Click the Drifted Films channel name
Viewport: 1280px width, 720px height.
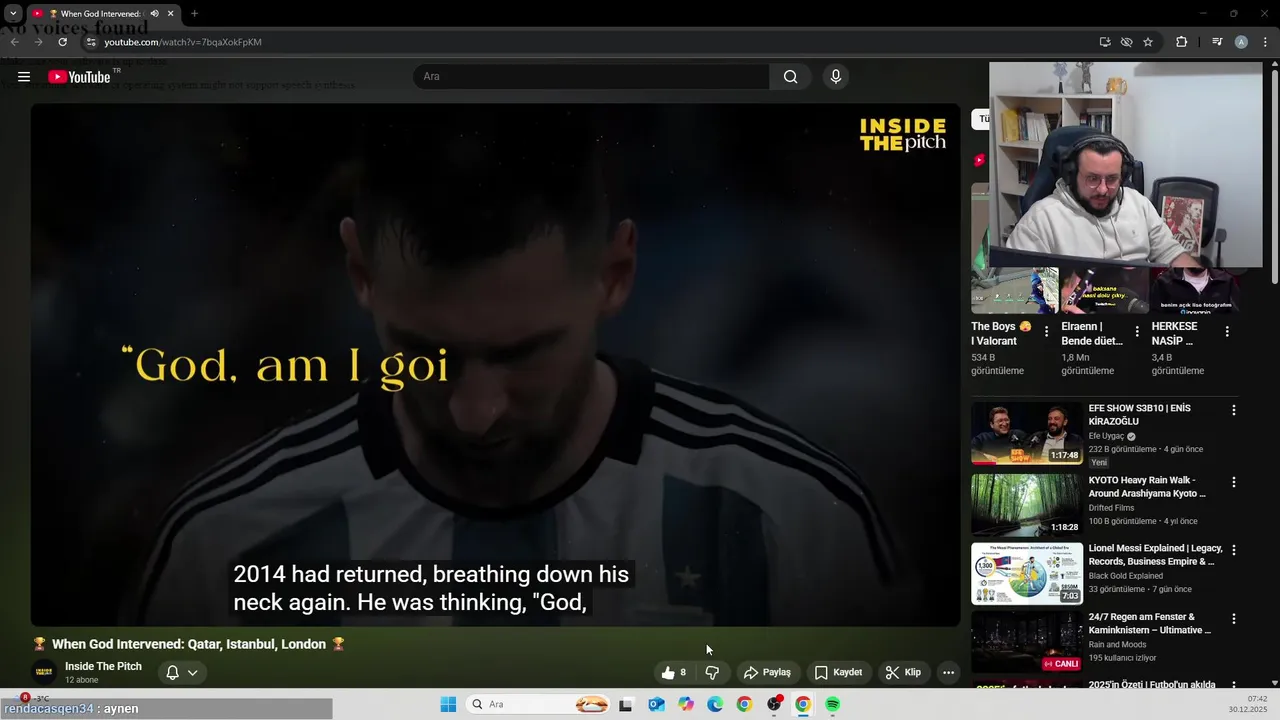[1112, 508]
